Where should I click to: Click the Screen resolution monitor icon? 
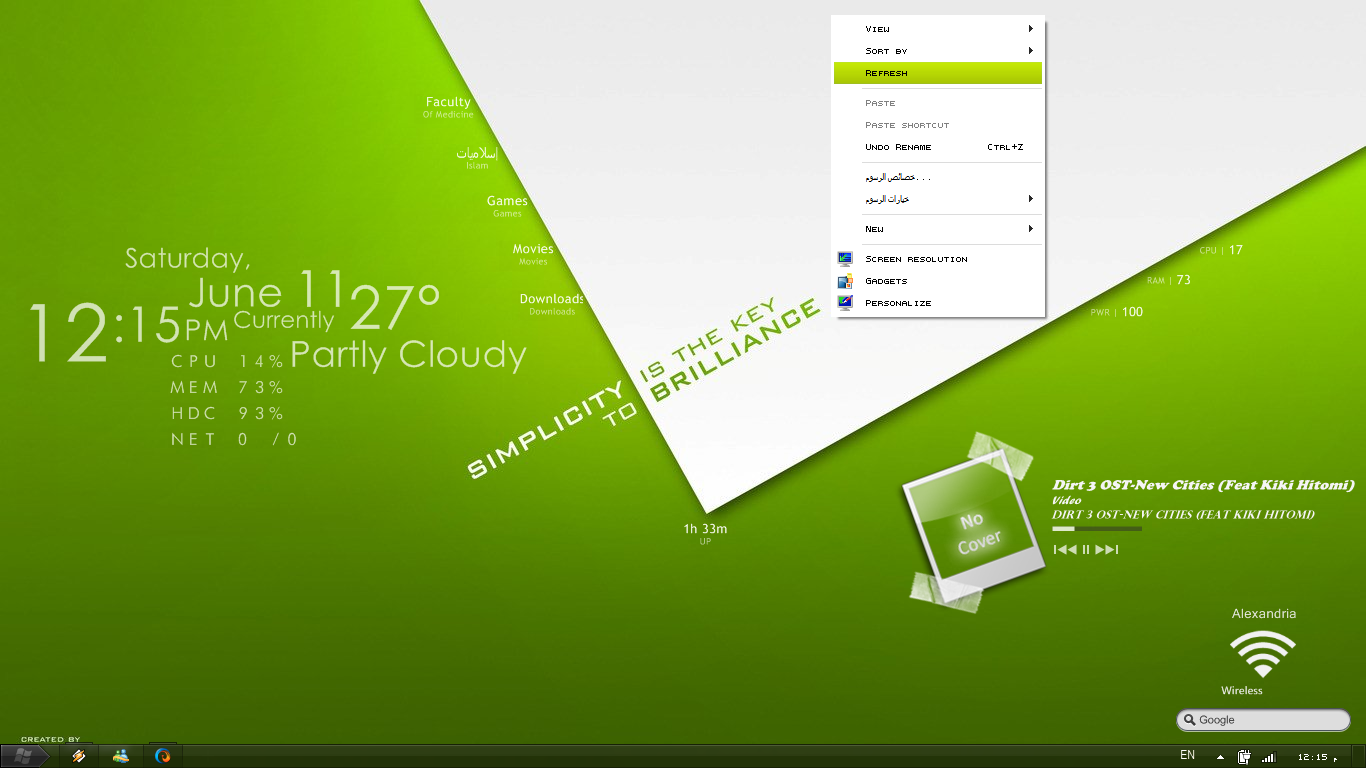(x=846, y=259)
